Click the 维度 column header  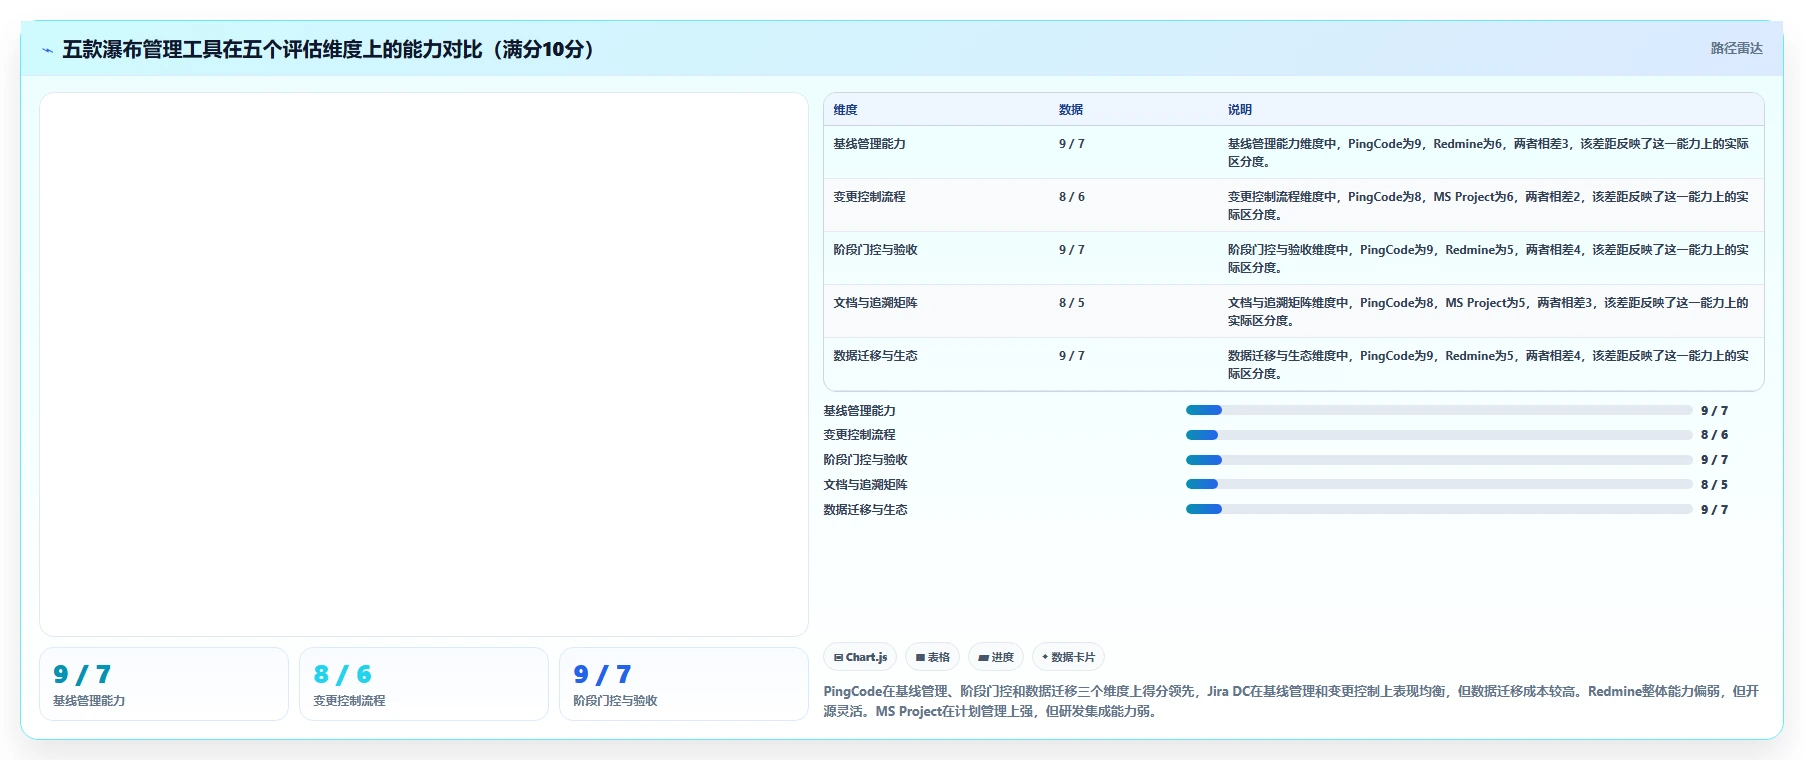coord(846,110)
